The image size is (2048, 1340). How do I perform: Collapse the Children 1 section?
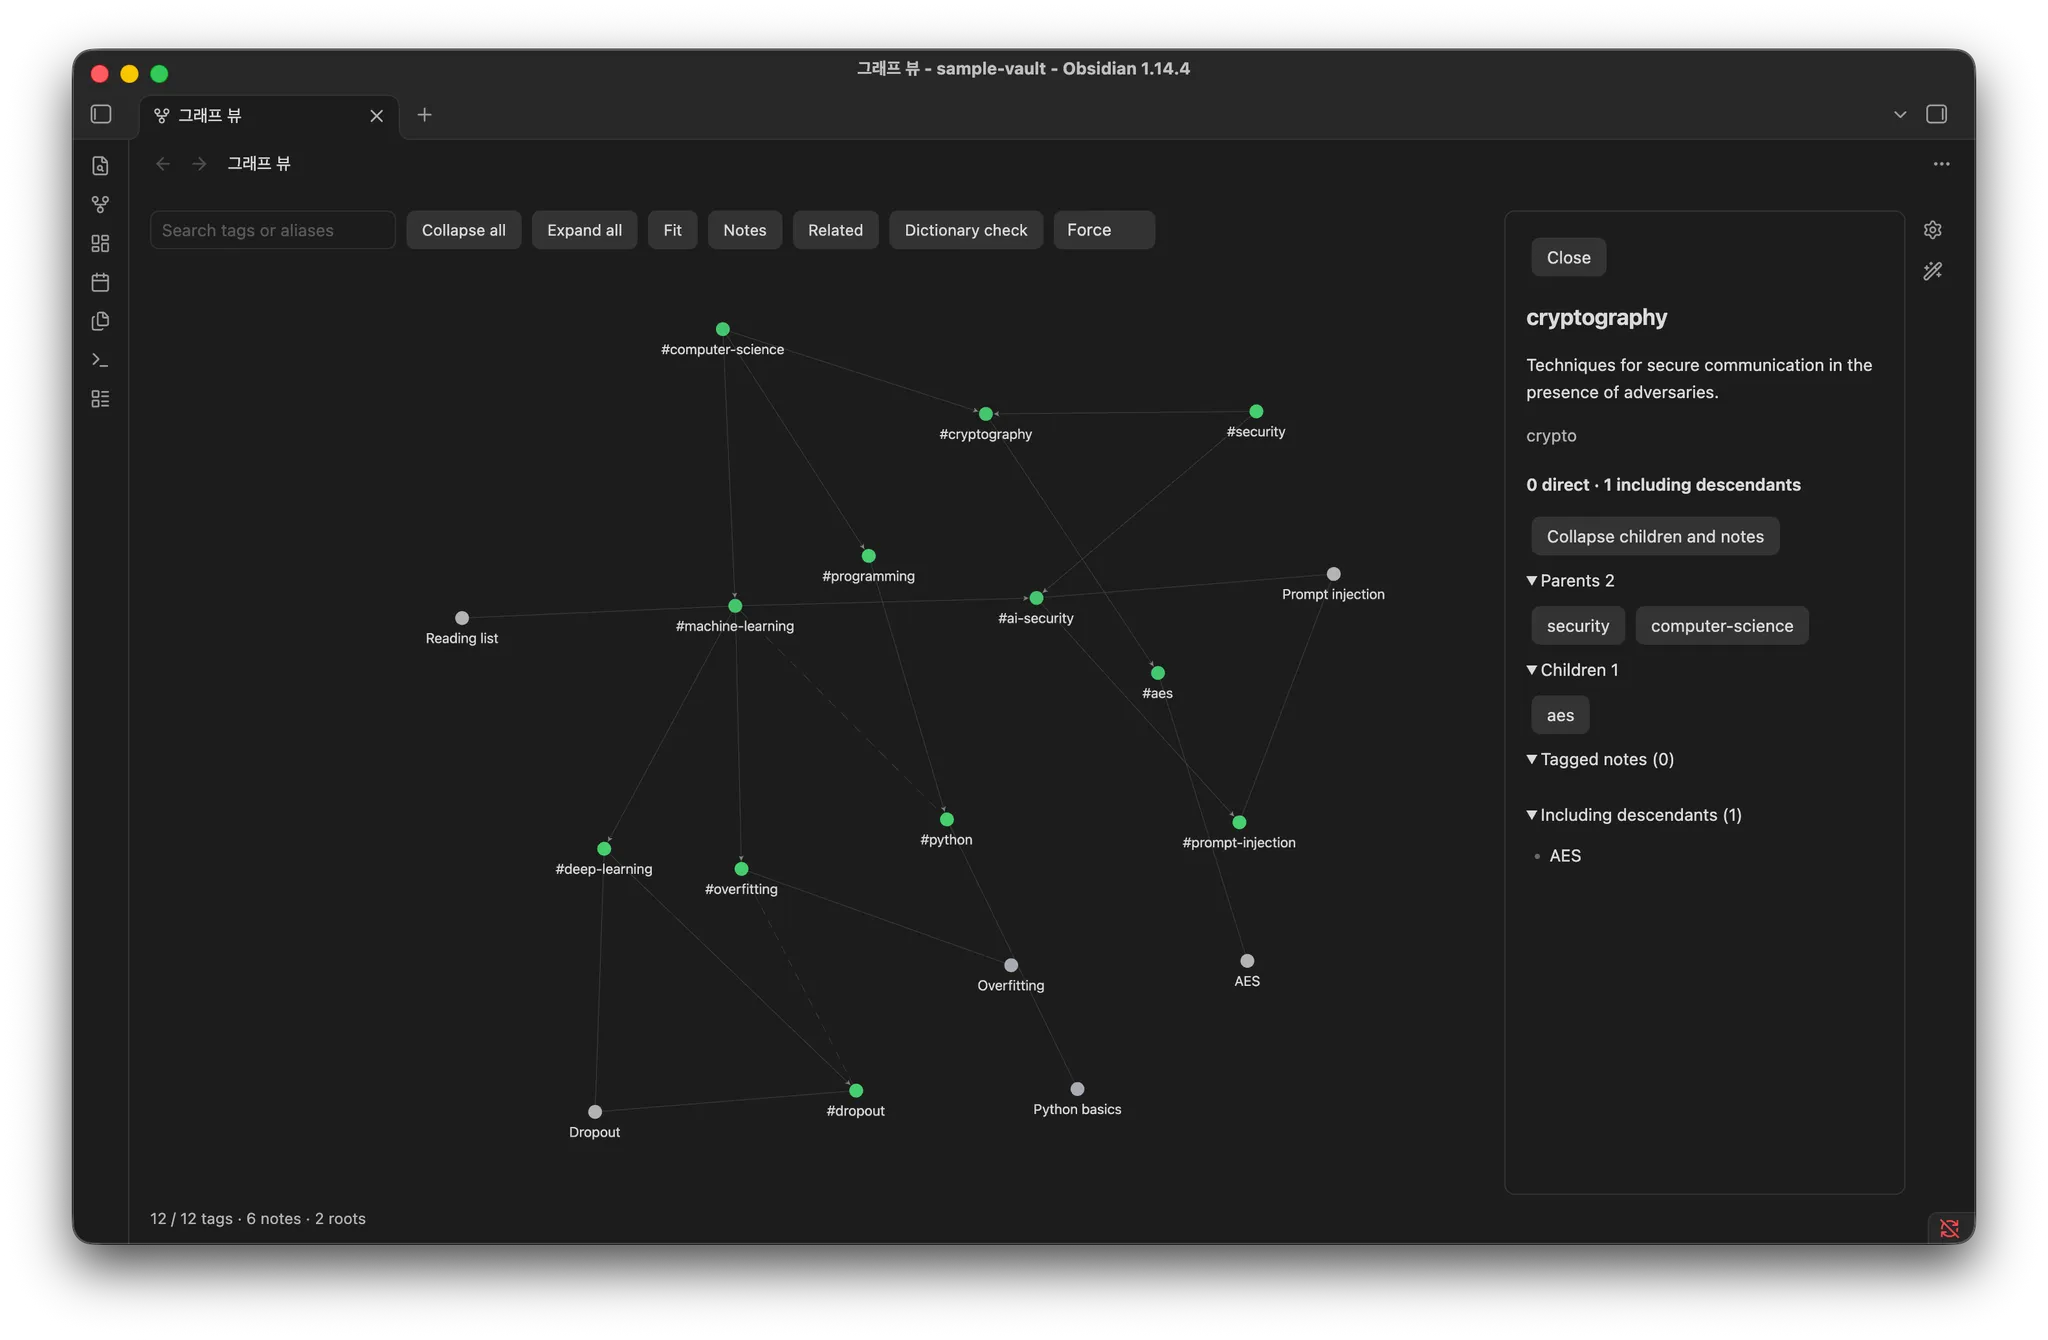tap(1572, 670)
